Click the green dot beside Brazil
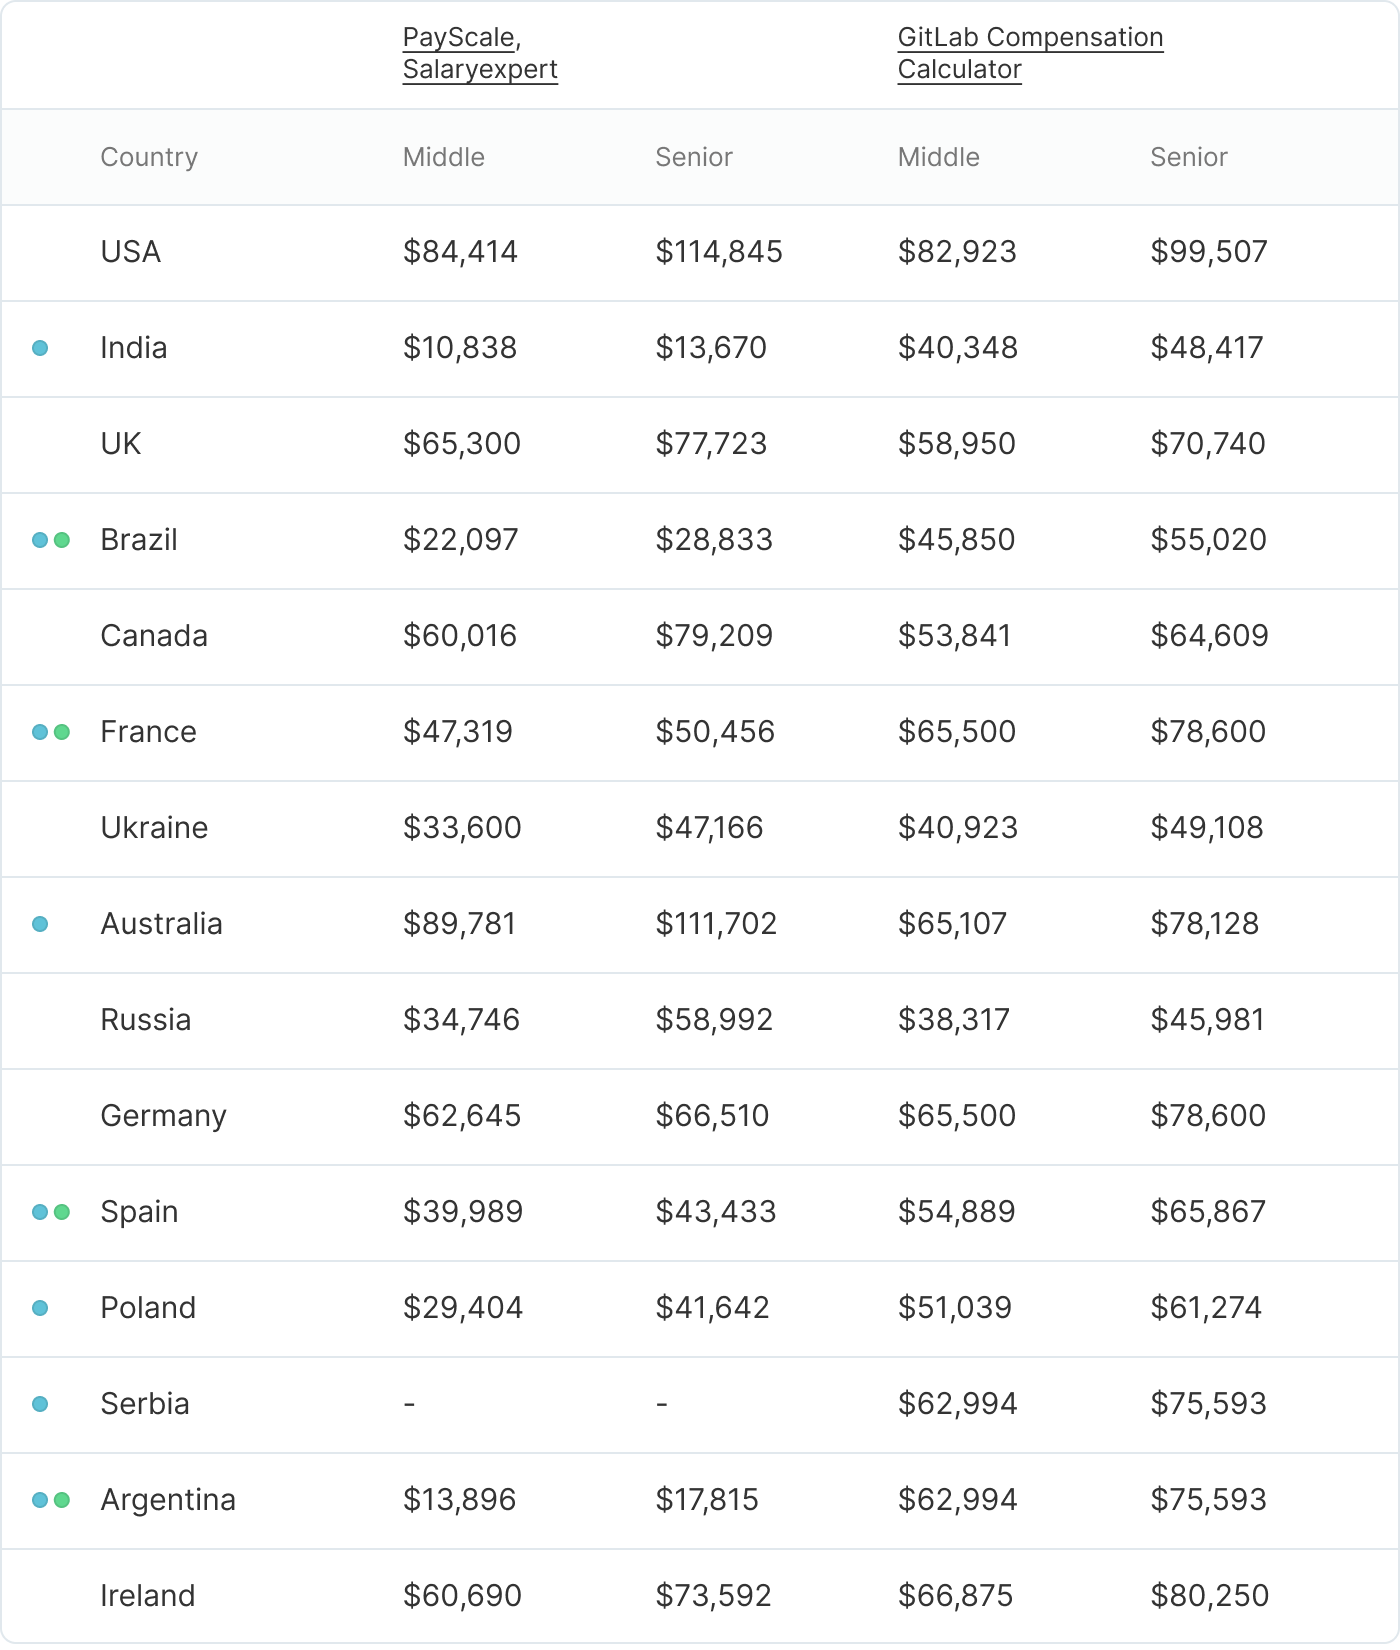The image size is (1400, 1650). point(62,540)
